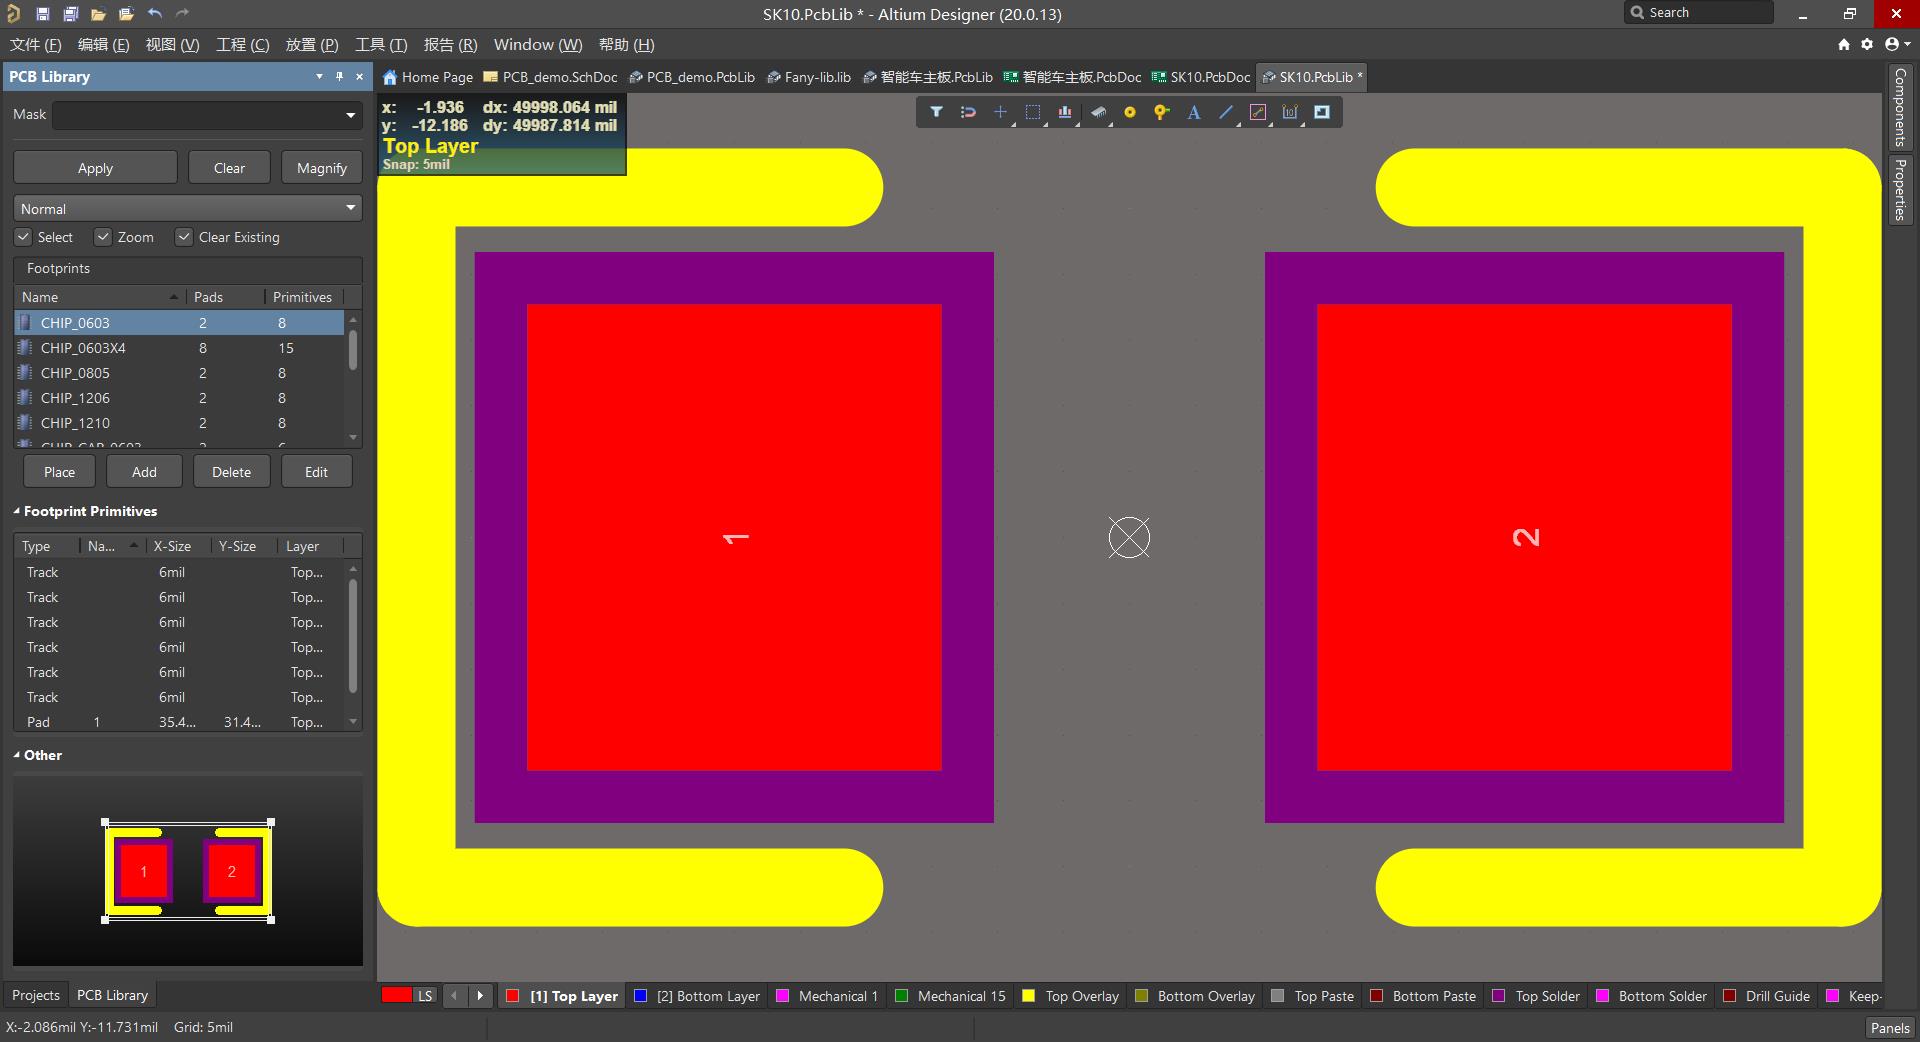Click the Search field in title bar
The image size is (1920, 1042).
(x=1698, y=13)
